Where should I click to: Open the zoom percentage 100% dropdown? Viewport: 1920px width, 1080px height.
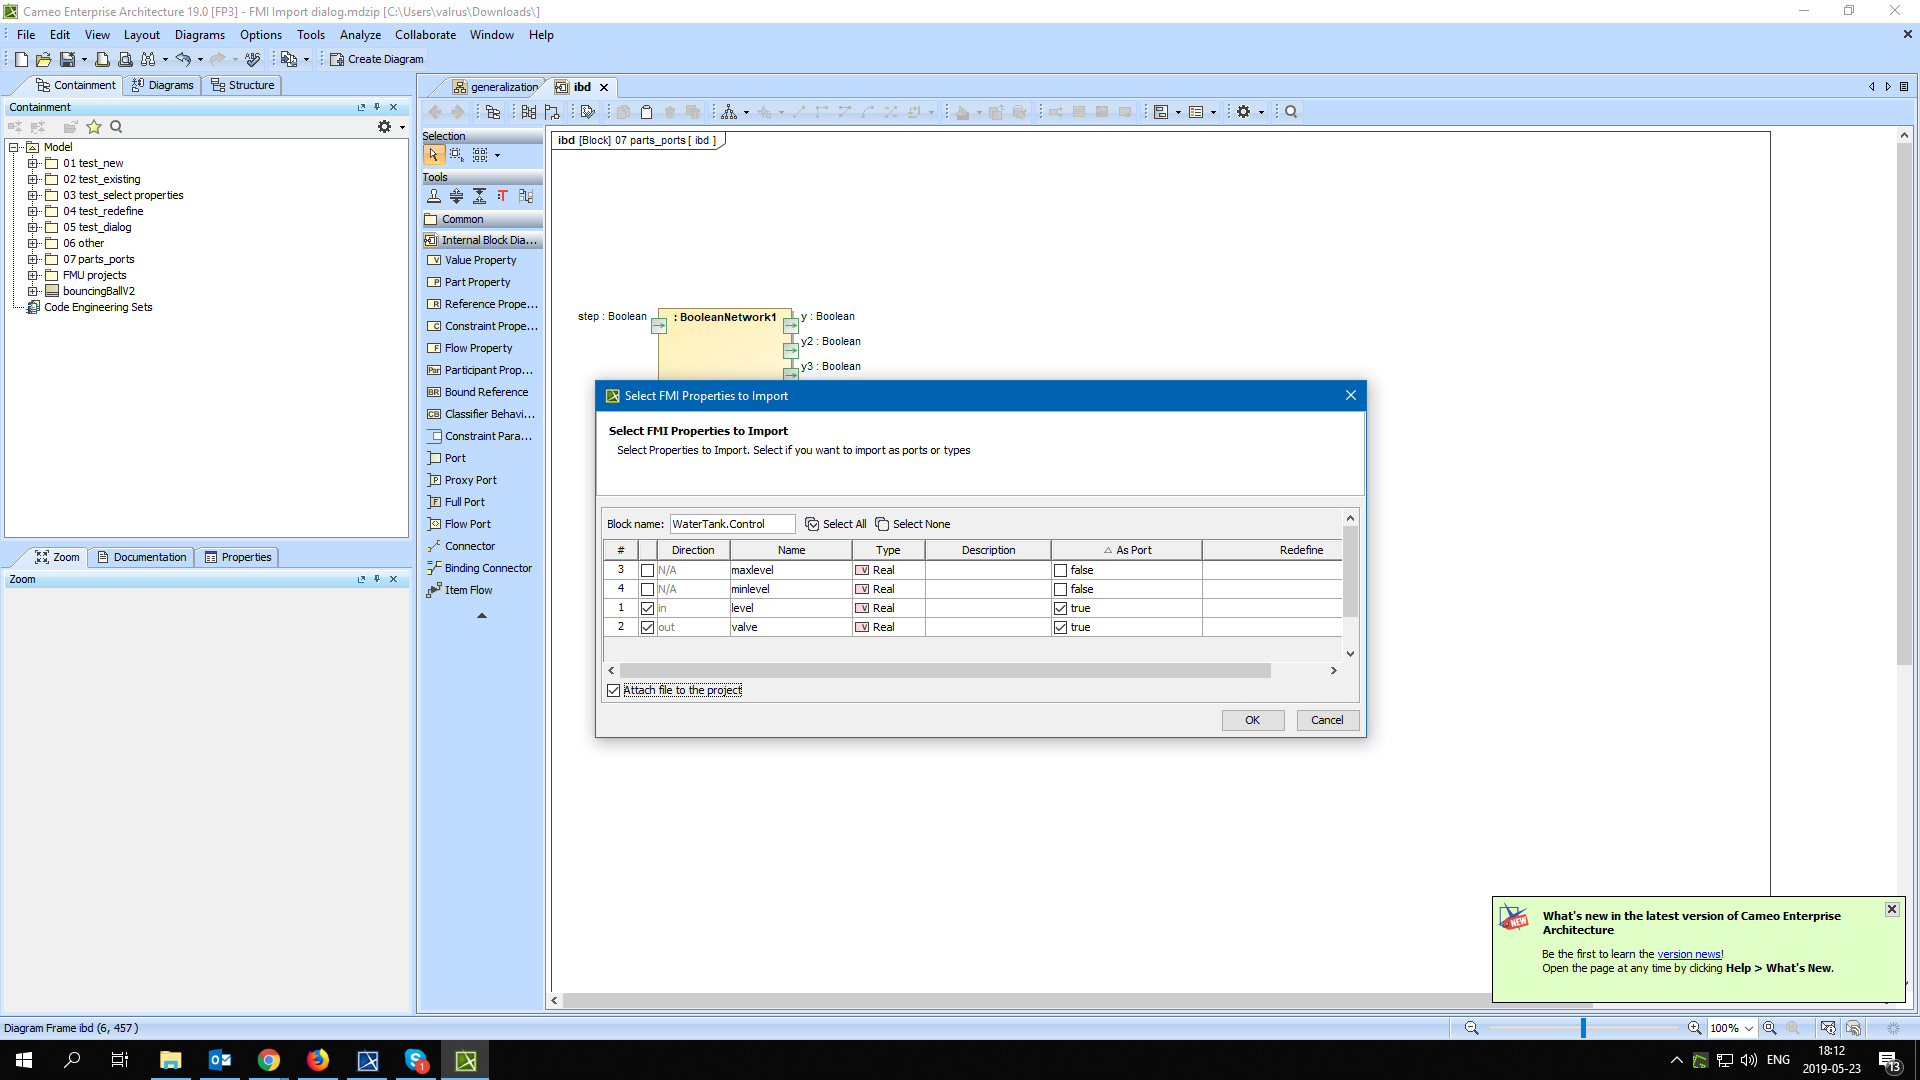click(1748, 1028)
